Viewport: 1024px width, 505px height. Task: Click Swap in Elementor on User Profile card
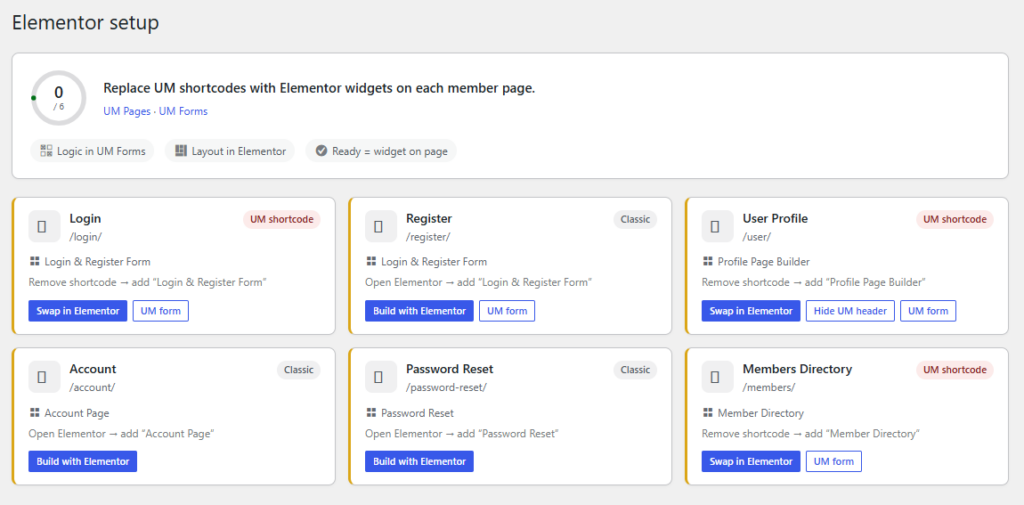pyautogui.click(x=751, y=311)
